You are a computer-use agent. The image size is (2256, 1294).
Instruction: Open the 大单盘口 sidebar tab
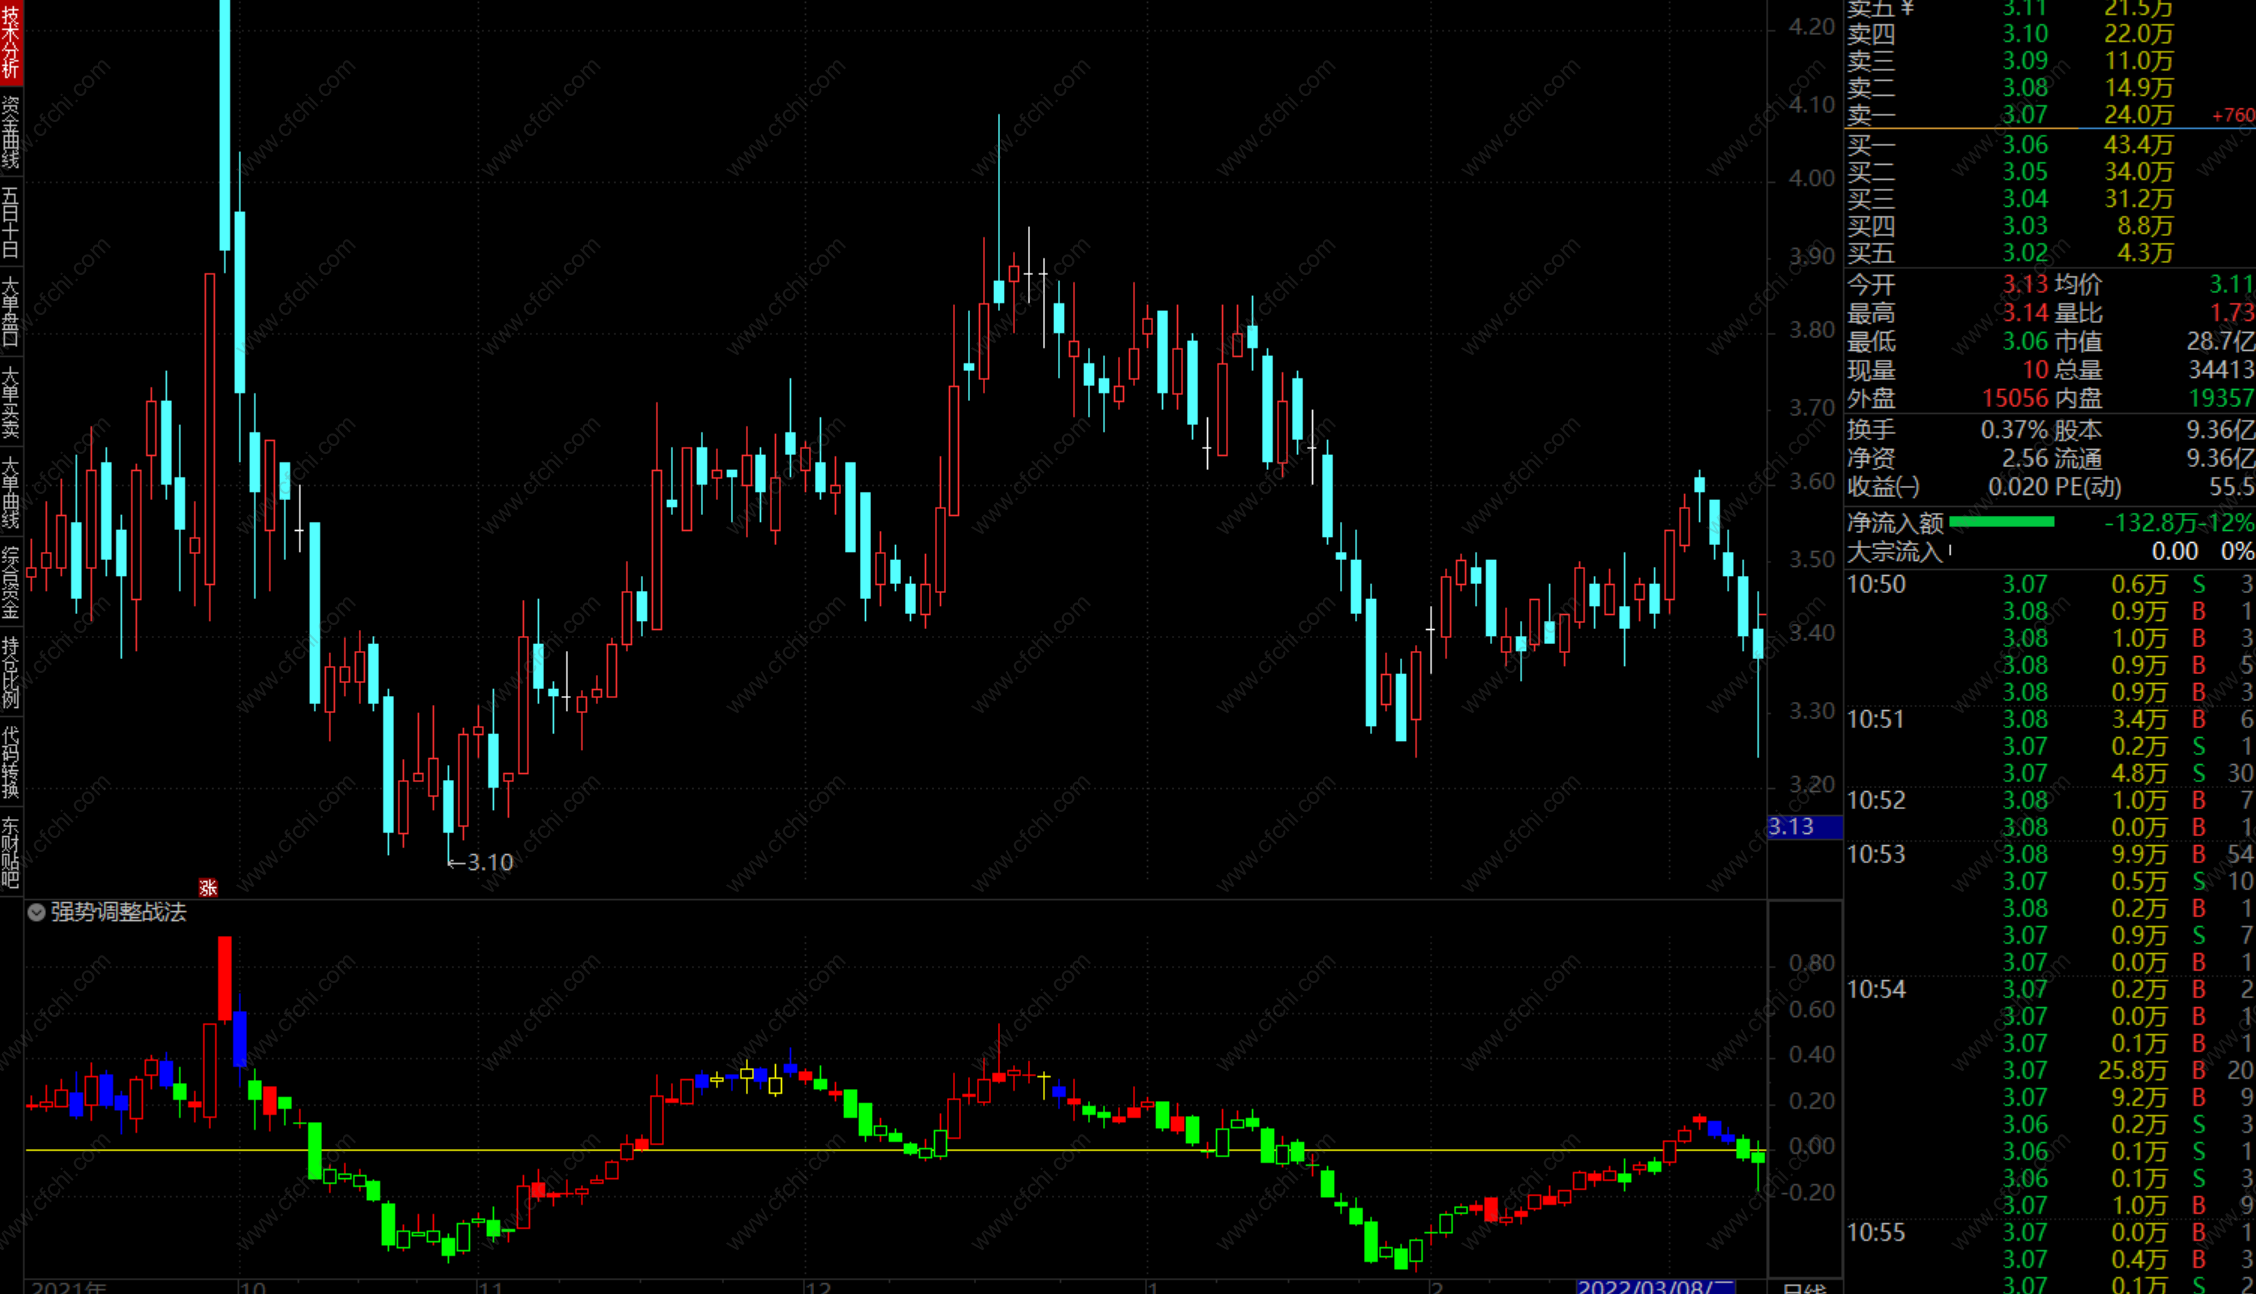point(11,312)
